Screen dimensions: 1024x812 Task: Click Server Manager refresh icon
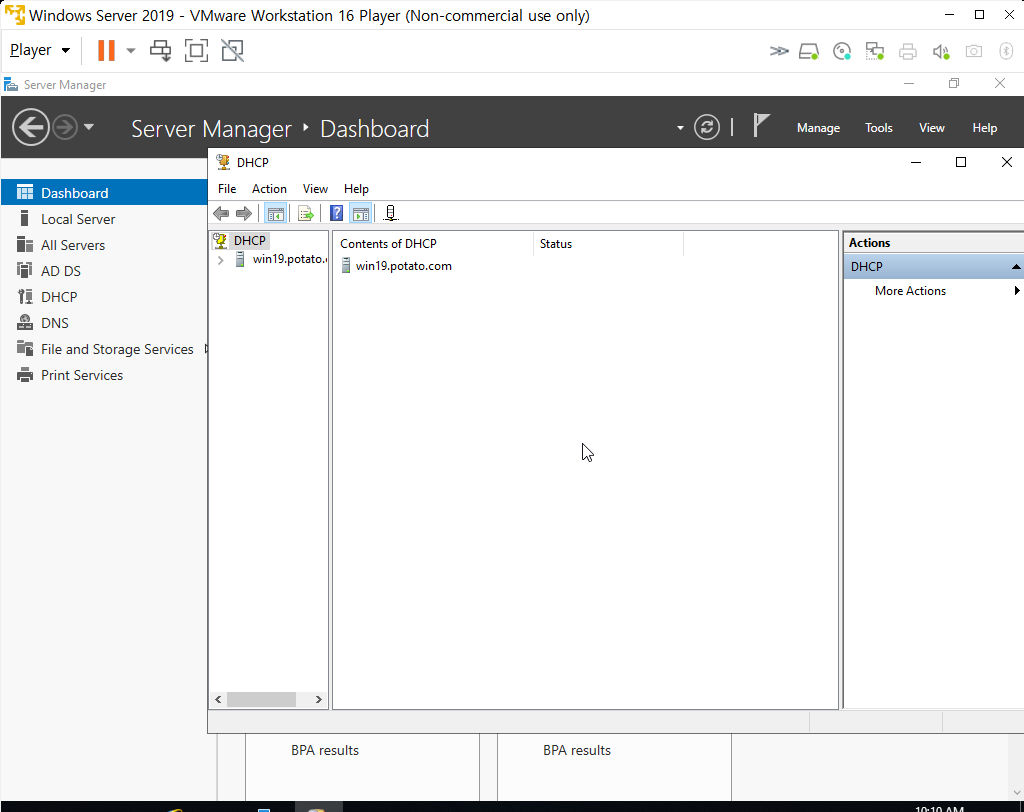point(707,127)
